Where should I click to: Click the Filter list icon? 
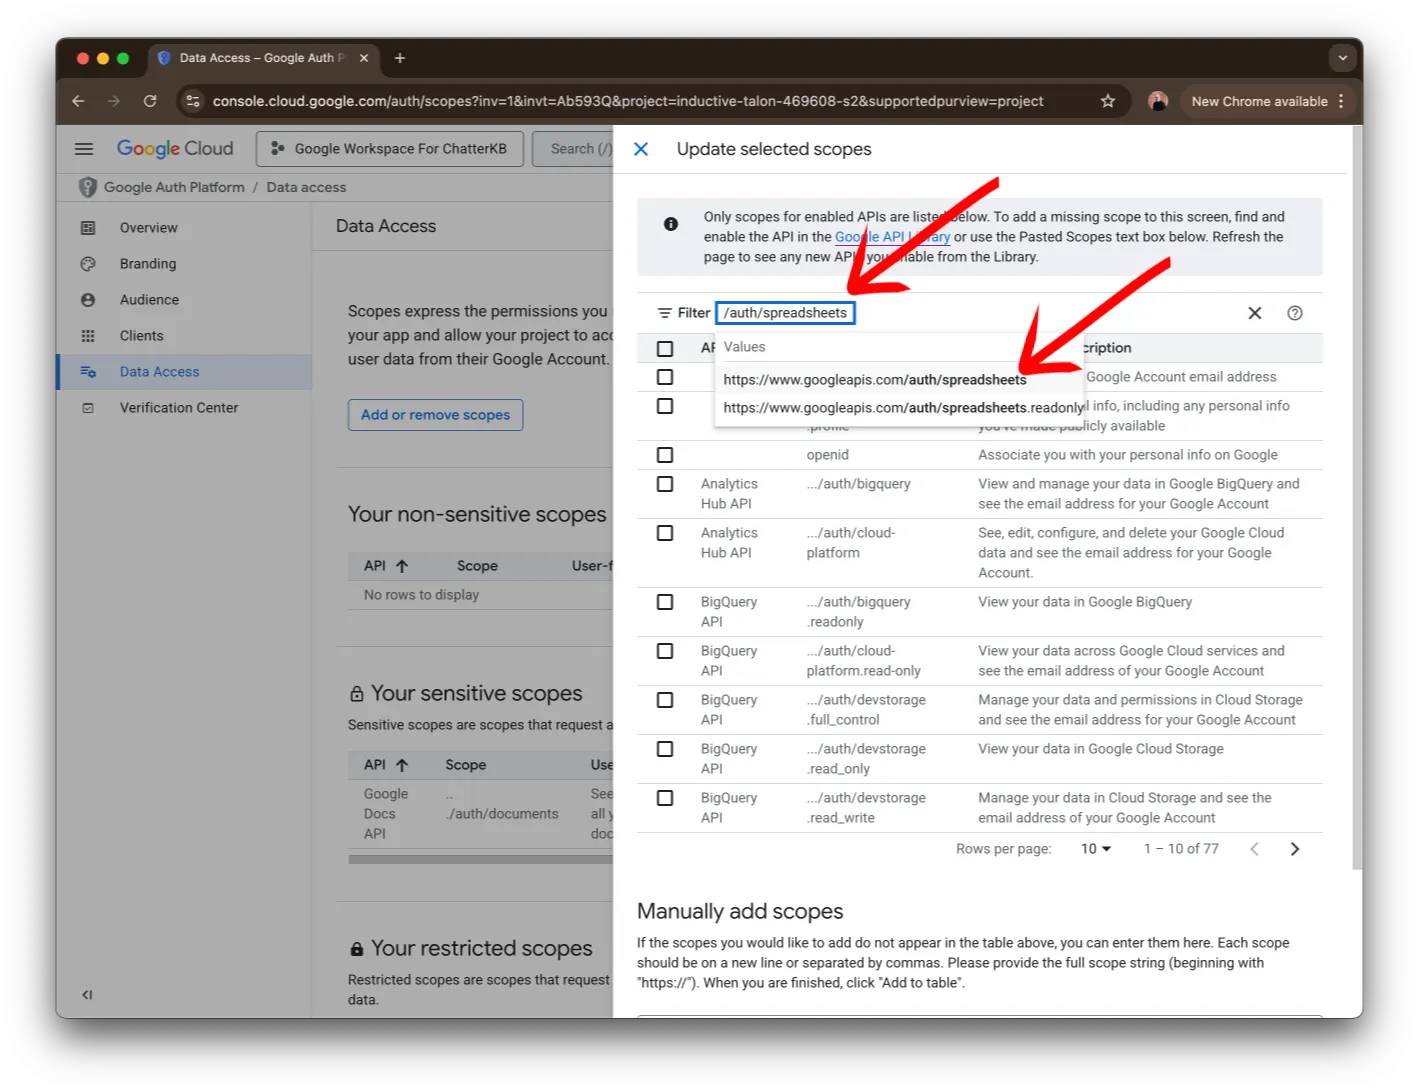tap(664, 313)
